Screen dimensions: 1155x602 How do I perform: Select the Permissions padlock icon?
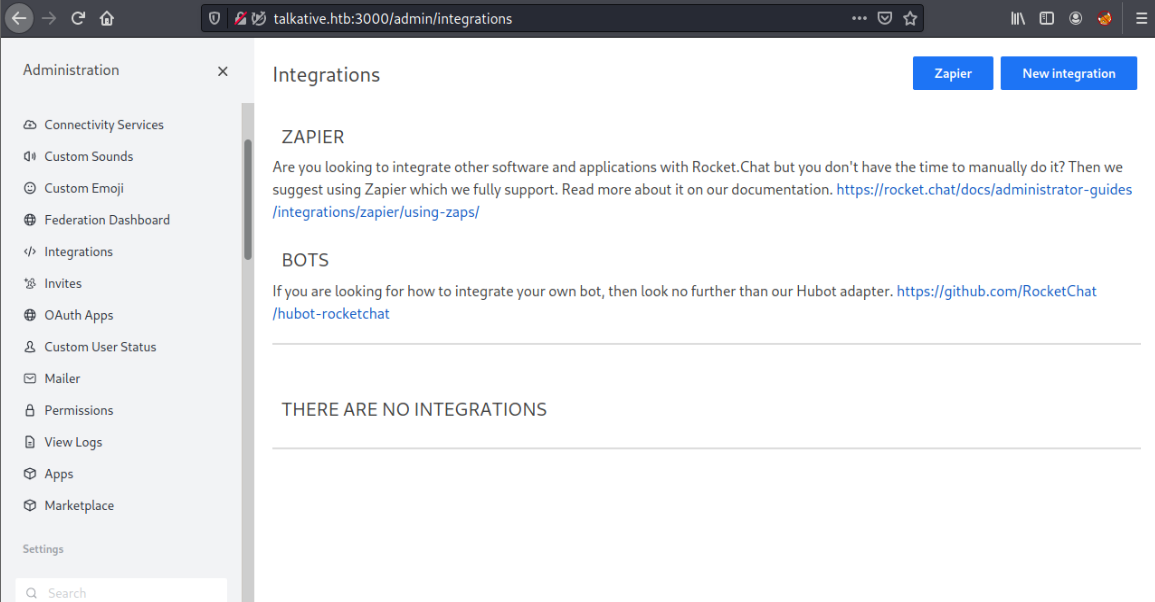(30, 411)
